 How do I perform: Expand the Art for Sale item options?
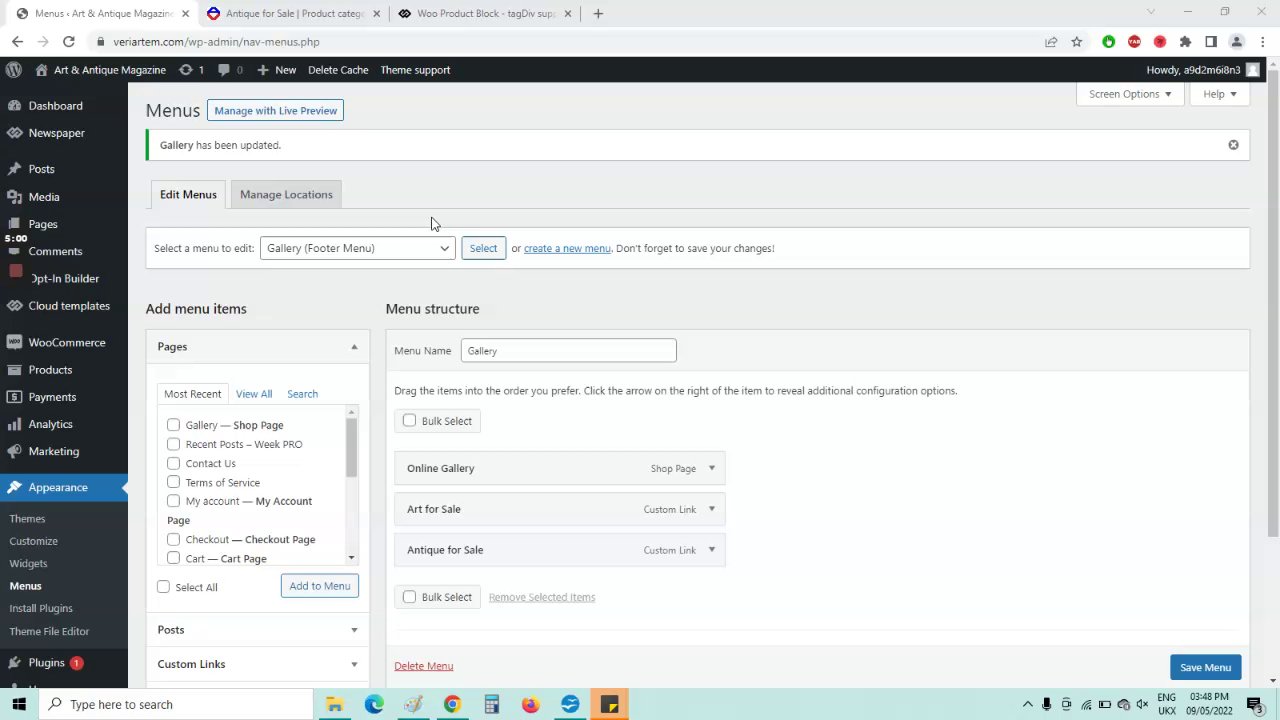point(712,509)
